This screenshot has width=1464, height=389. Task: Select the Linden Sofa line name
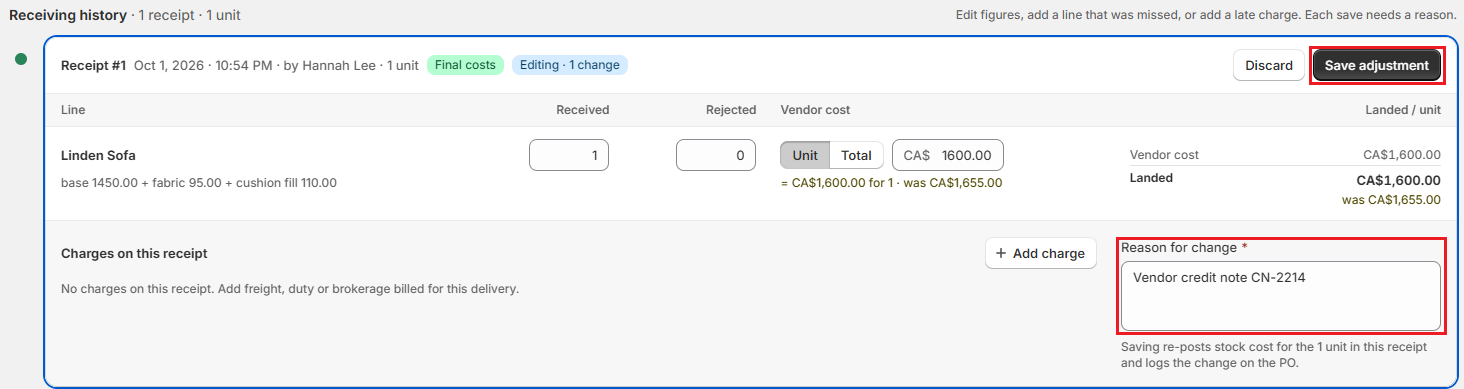click(x=98, y=155)
